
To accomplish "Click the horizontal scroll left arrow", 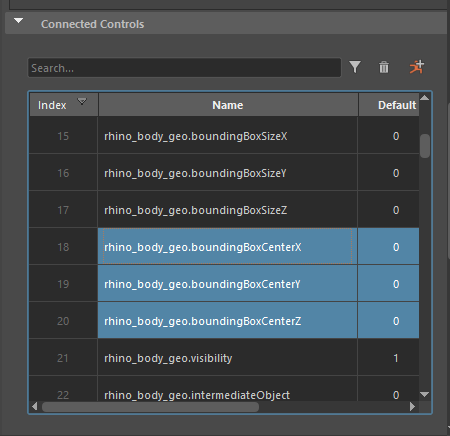I will (x=34, y=406).
